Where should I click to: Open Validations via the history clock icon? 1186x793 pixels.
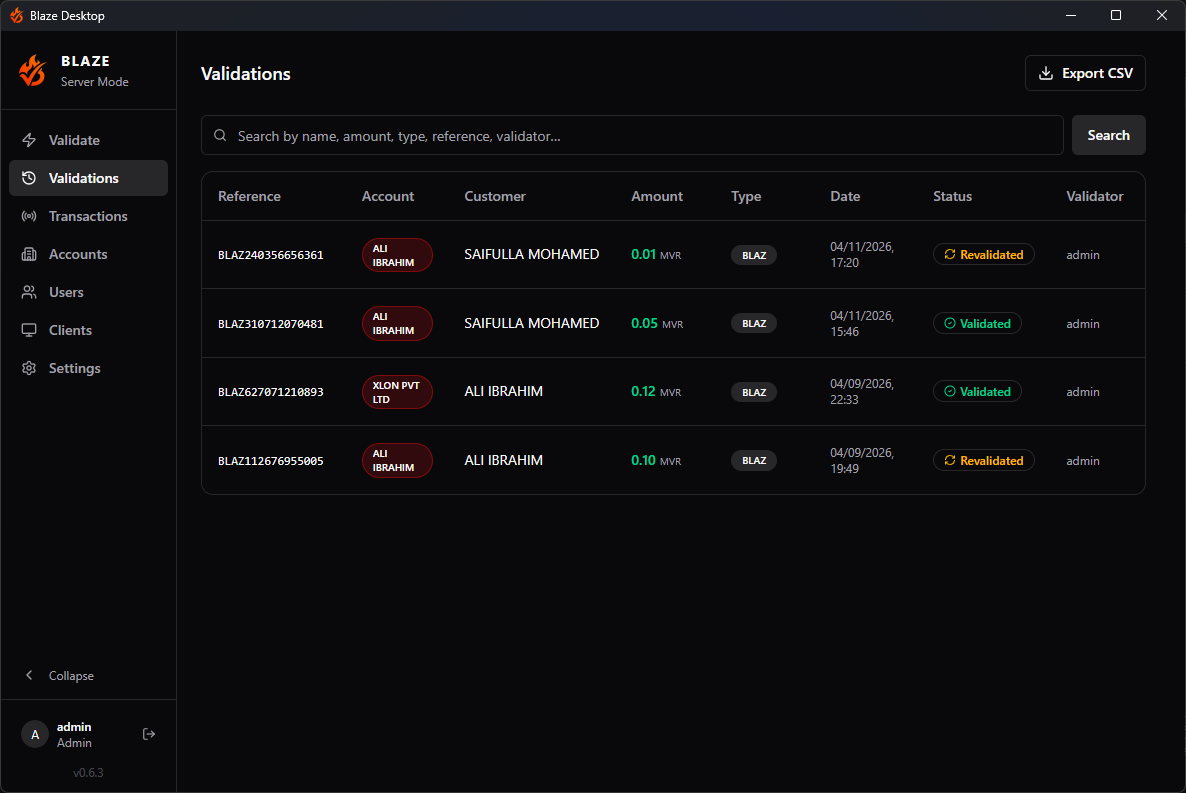pos(29,178)
